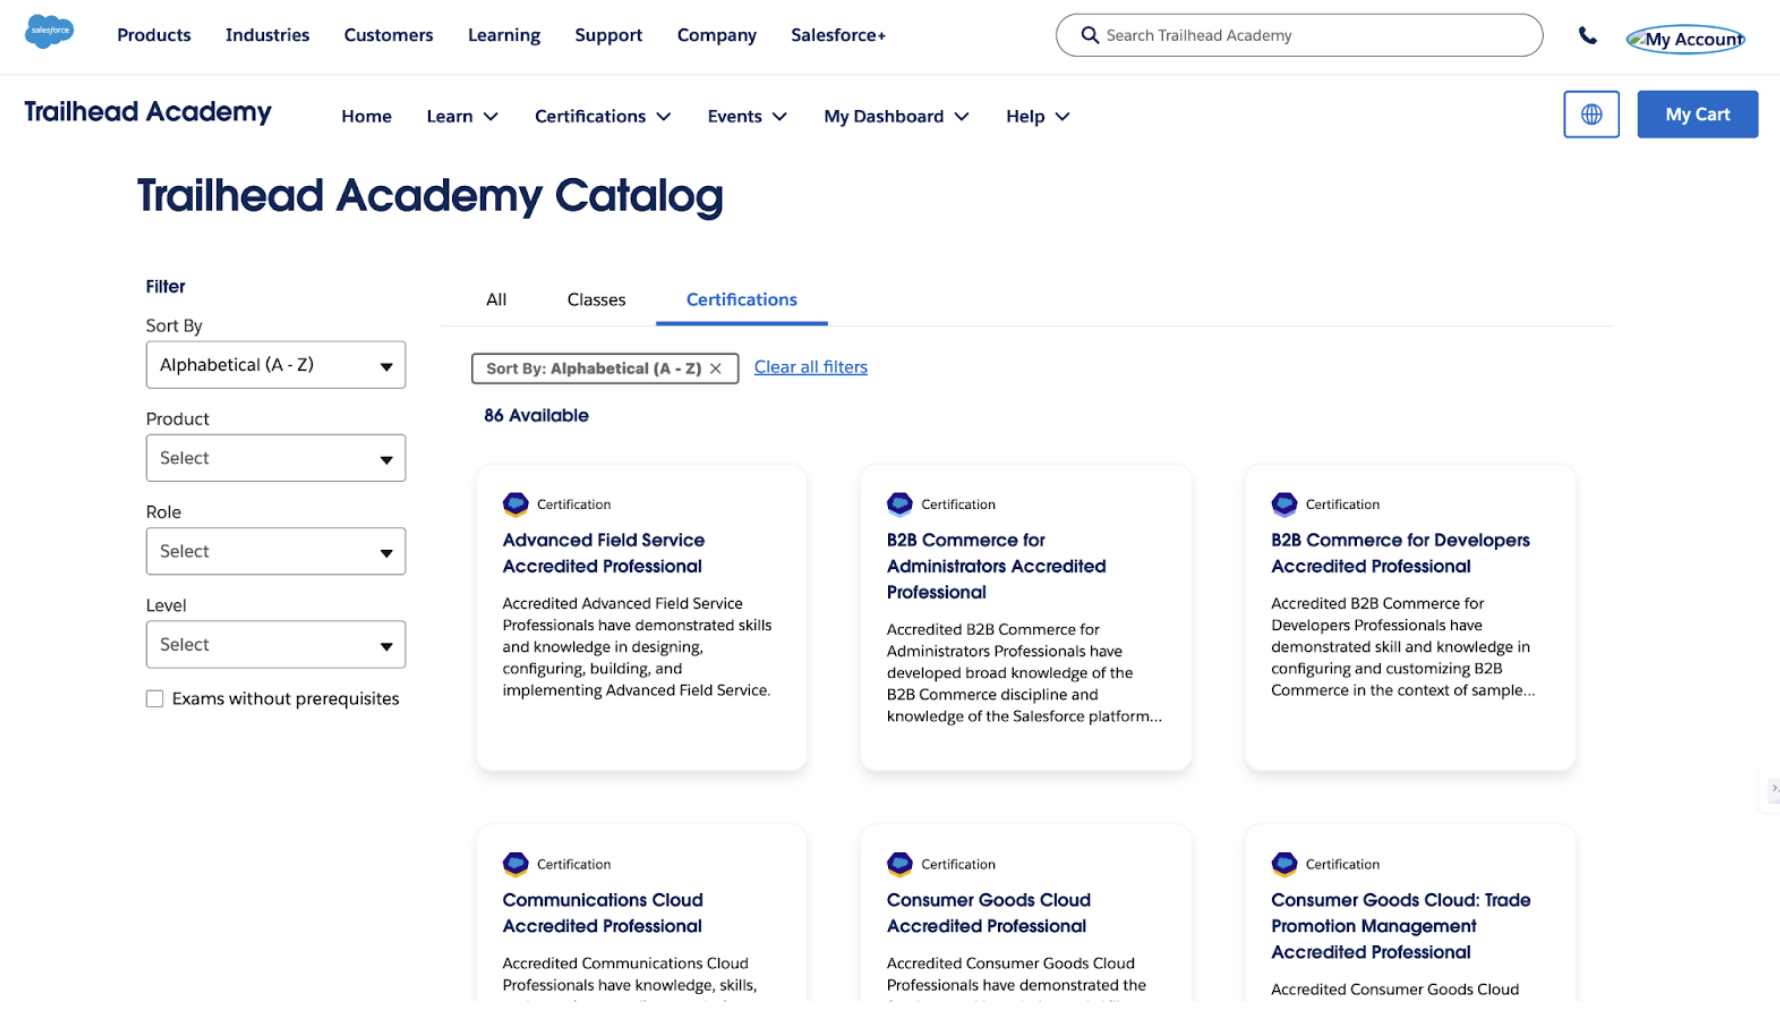1780x1016 pixels.
Task: Expand the Certifications menu in the navigation
Action: point(602,116)
